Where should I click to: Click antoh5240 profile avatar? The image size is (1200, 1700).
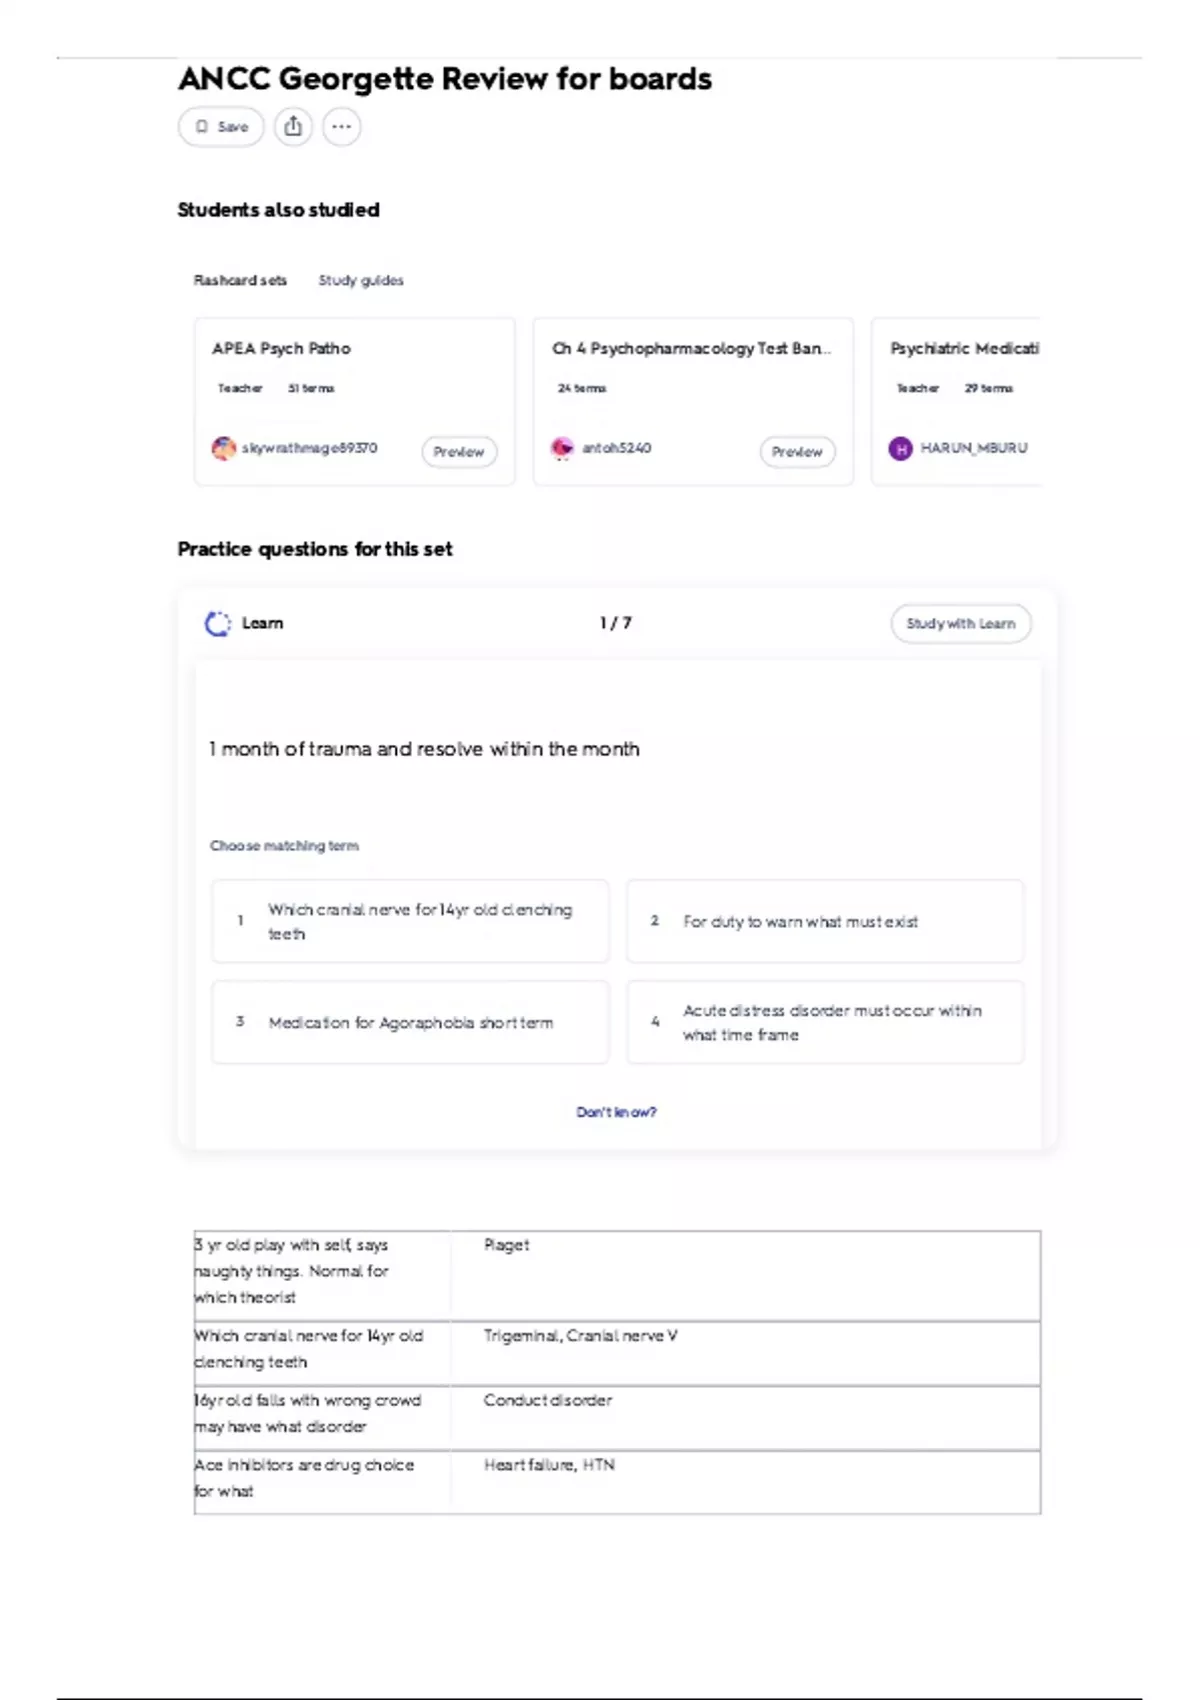click(x=563, y=448)
